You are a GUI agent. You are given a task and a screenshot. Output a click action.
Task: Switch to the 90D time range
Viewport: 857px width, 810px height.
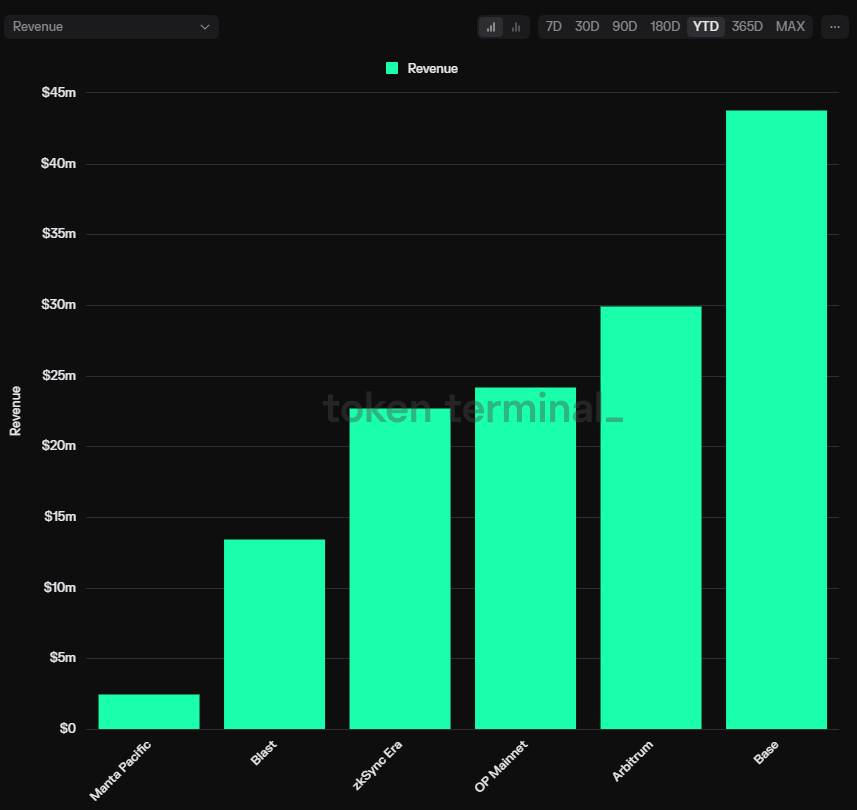pos(625,27)
